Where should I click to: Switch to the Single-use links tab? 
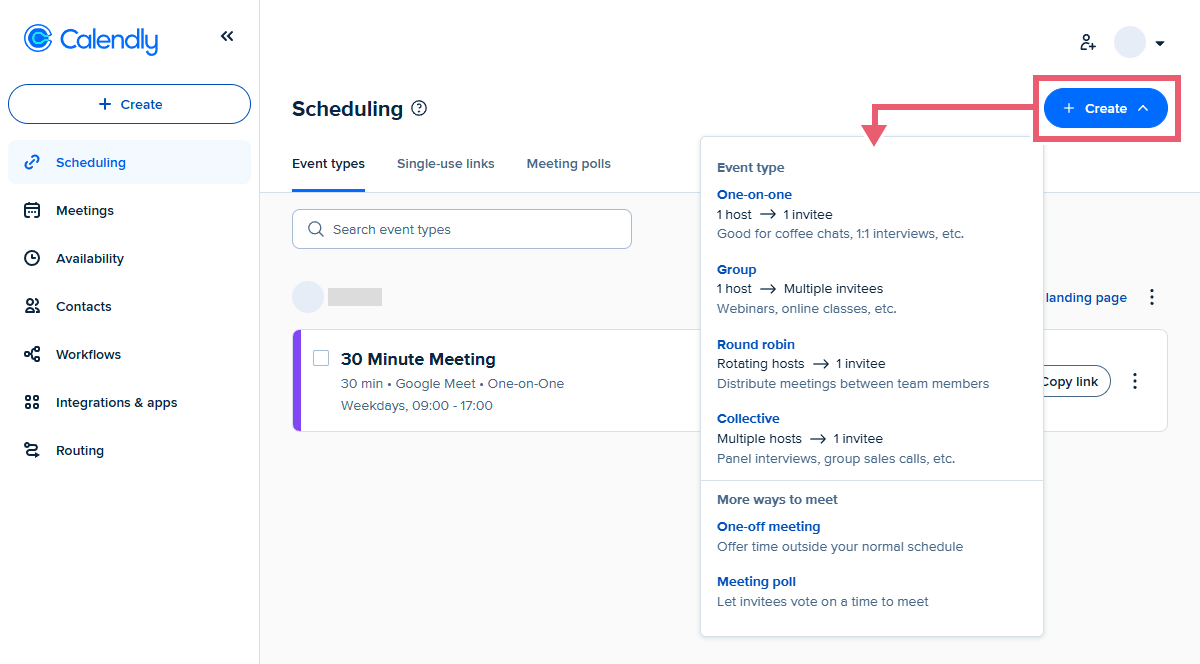pyautogui.click(x=445, y=163)
